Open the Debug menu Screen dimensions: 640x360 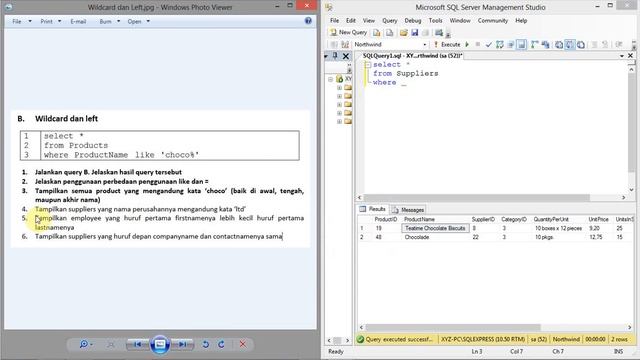(413, 20)
